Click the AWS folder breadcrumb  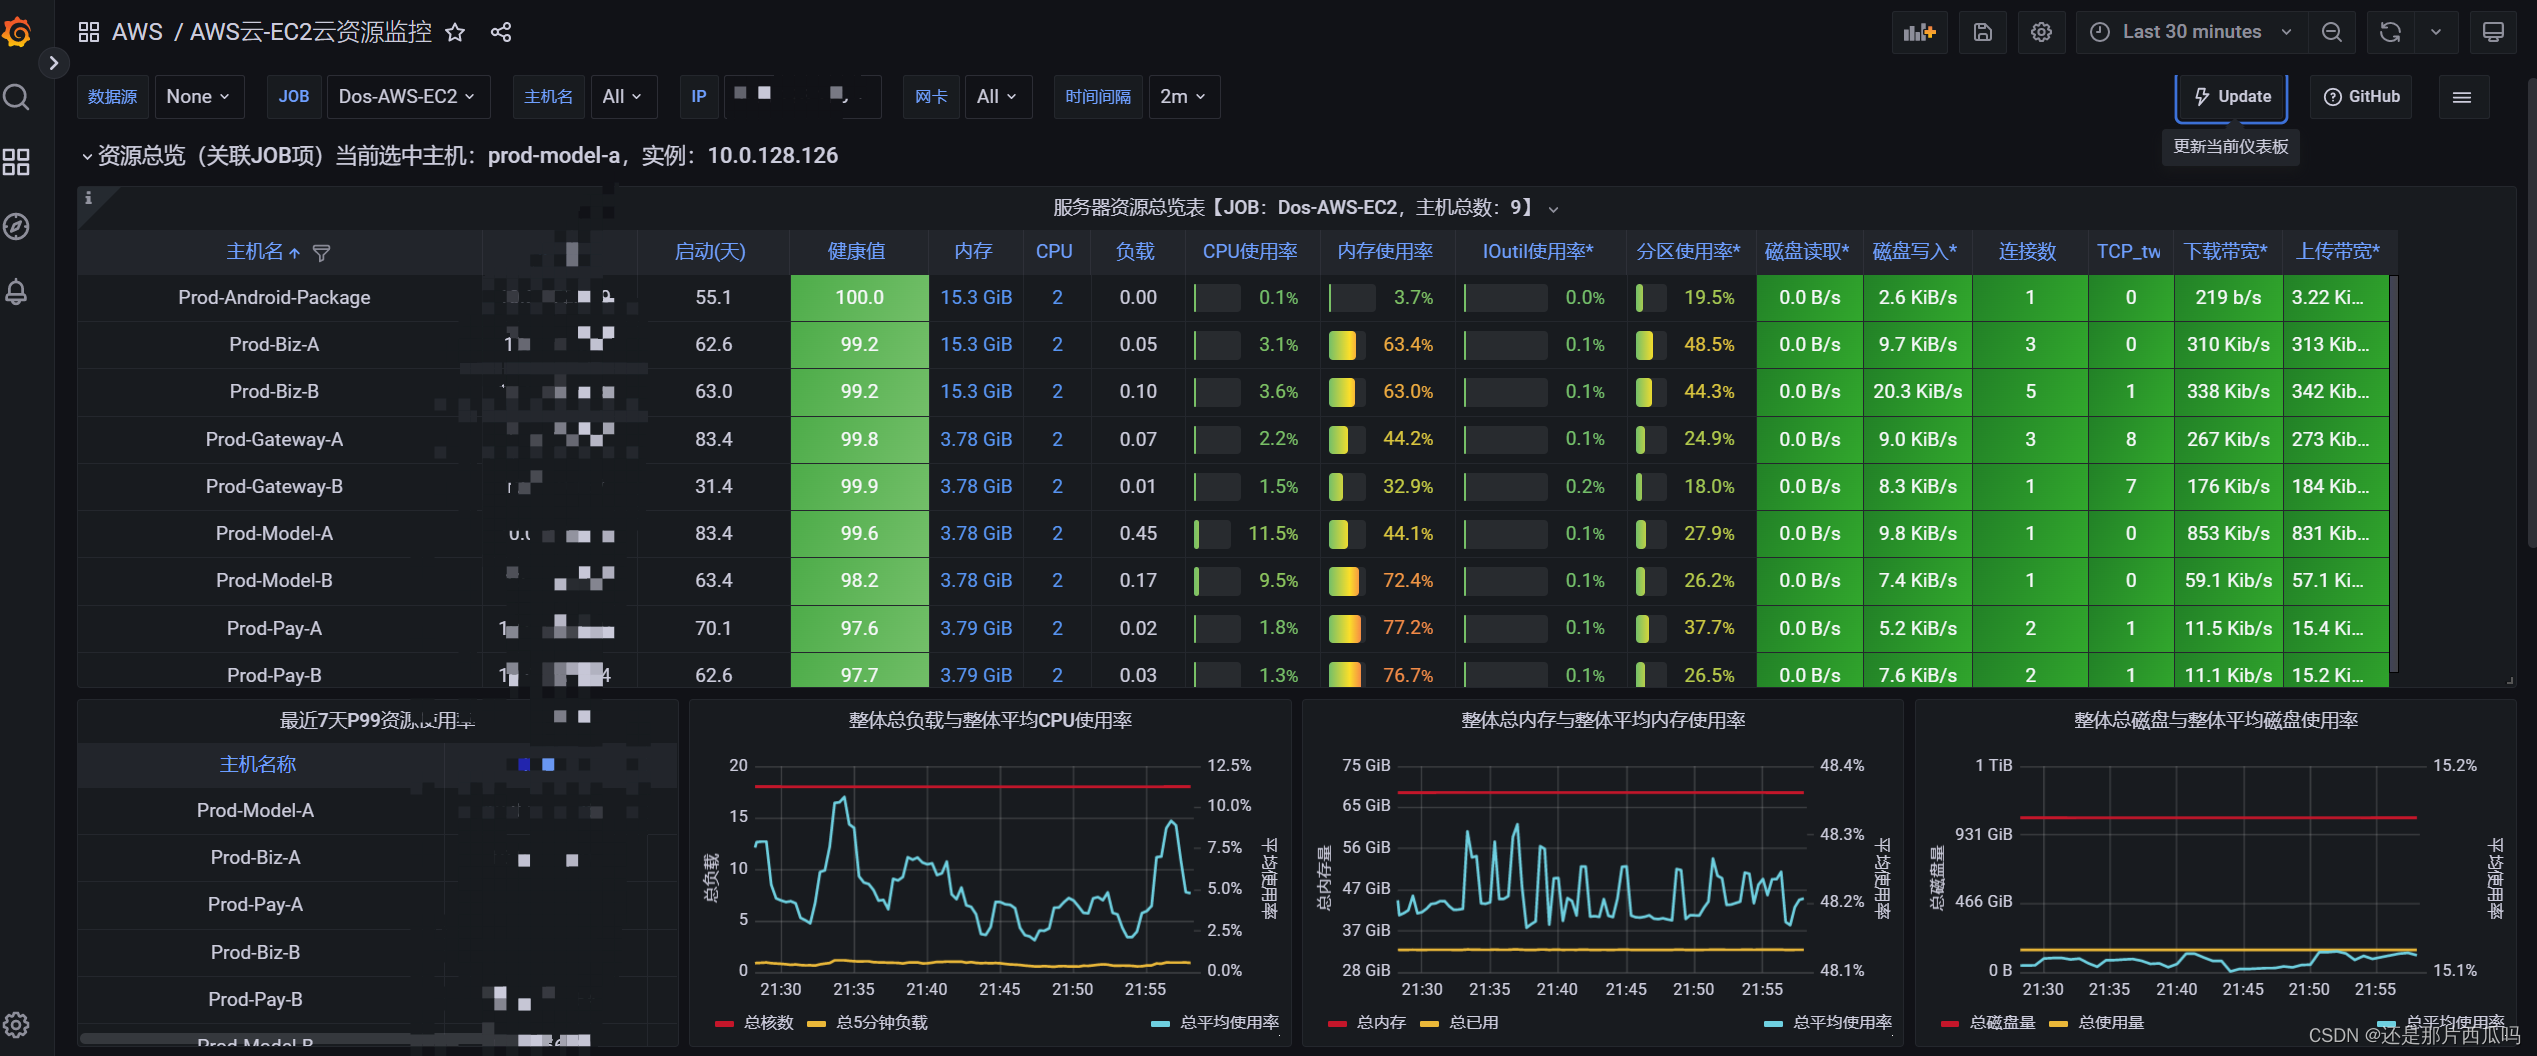click(137, 32)
